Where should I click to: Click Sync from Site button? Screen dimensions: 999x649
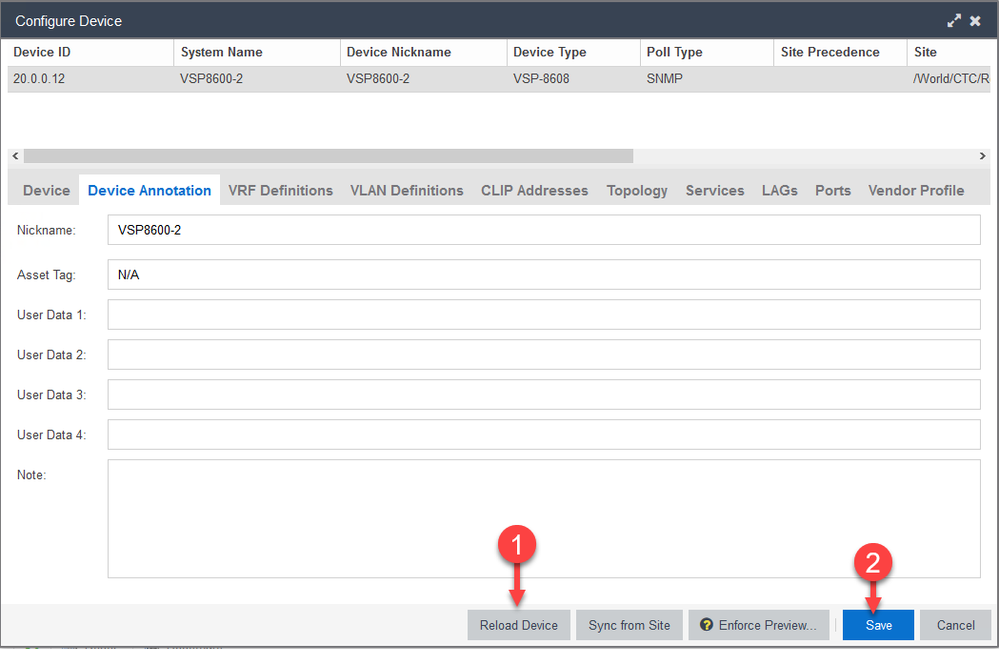(629, 625)
